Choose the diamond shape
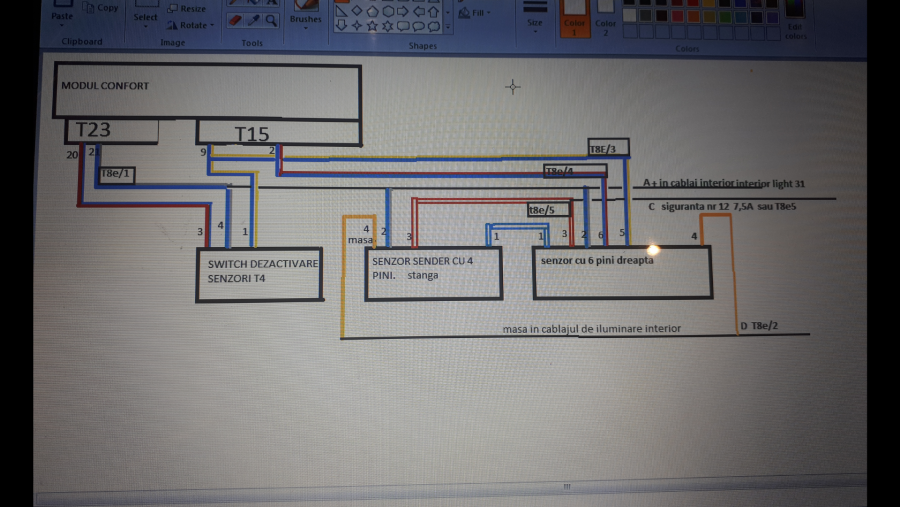Viewport: 900px width, 507px height. [x=357, y=10]
